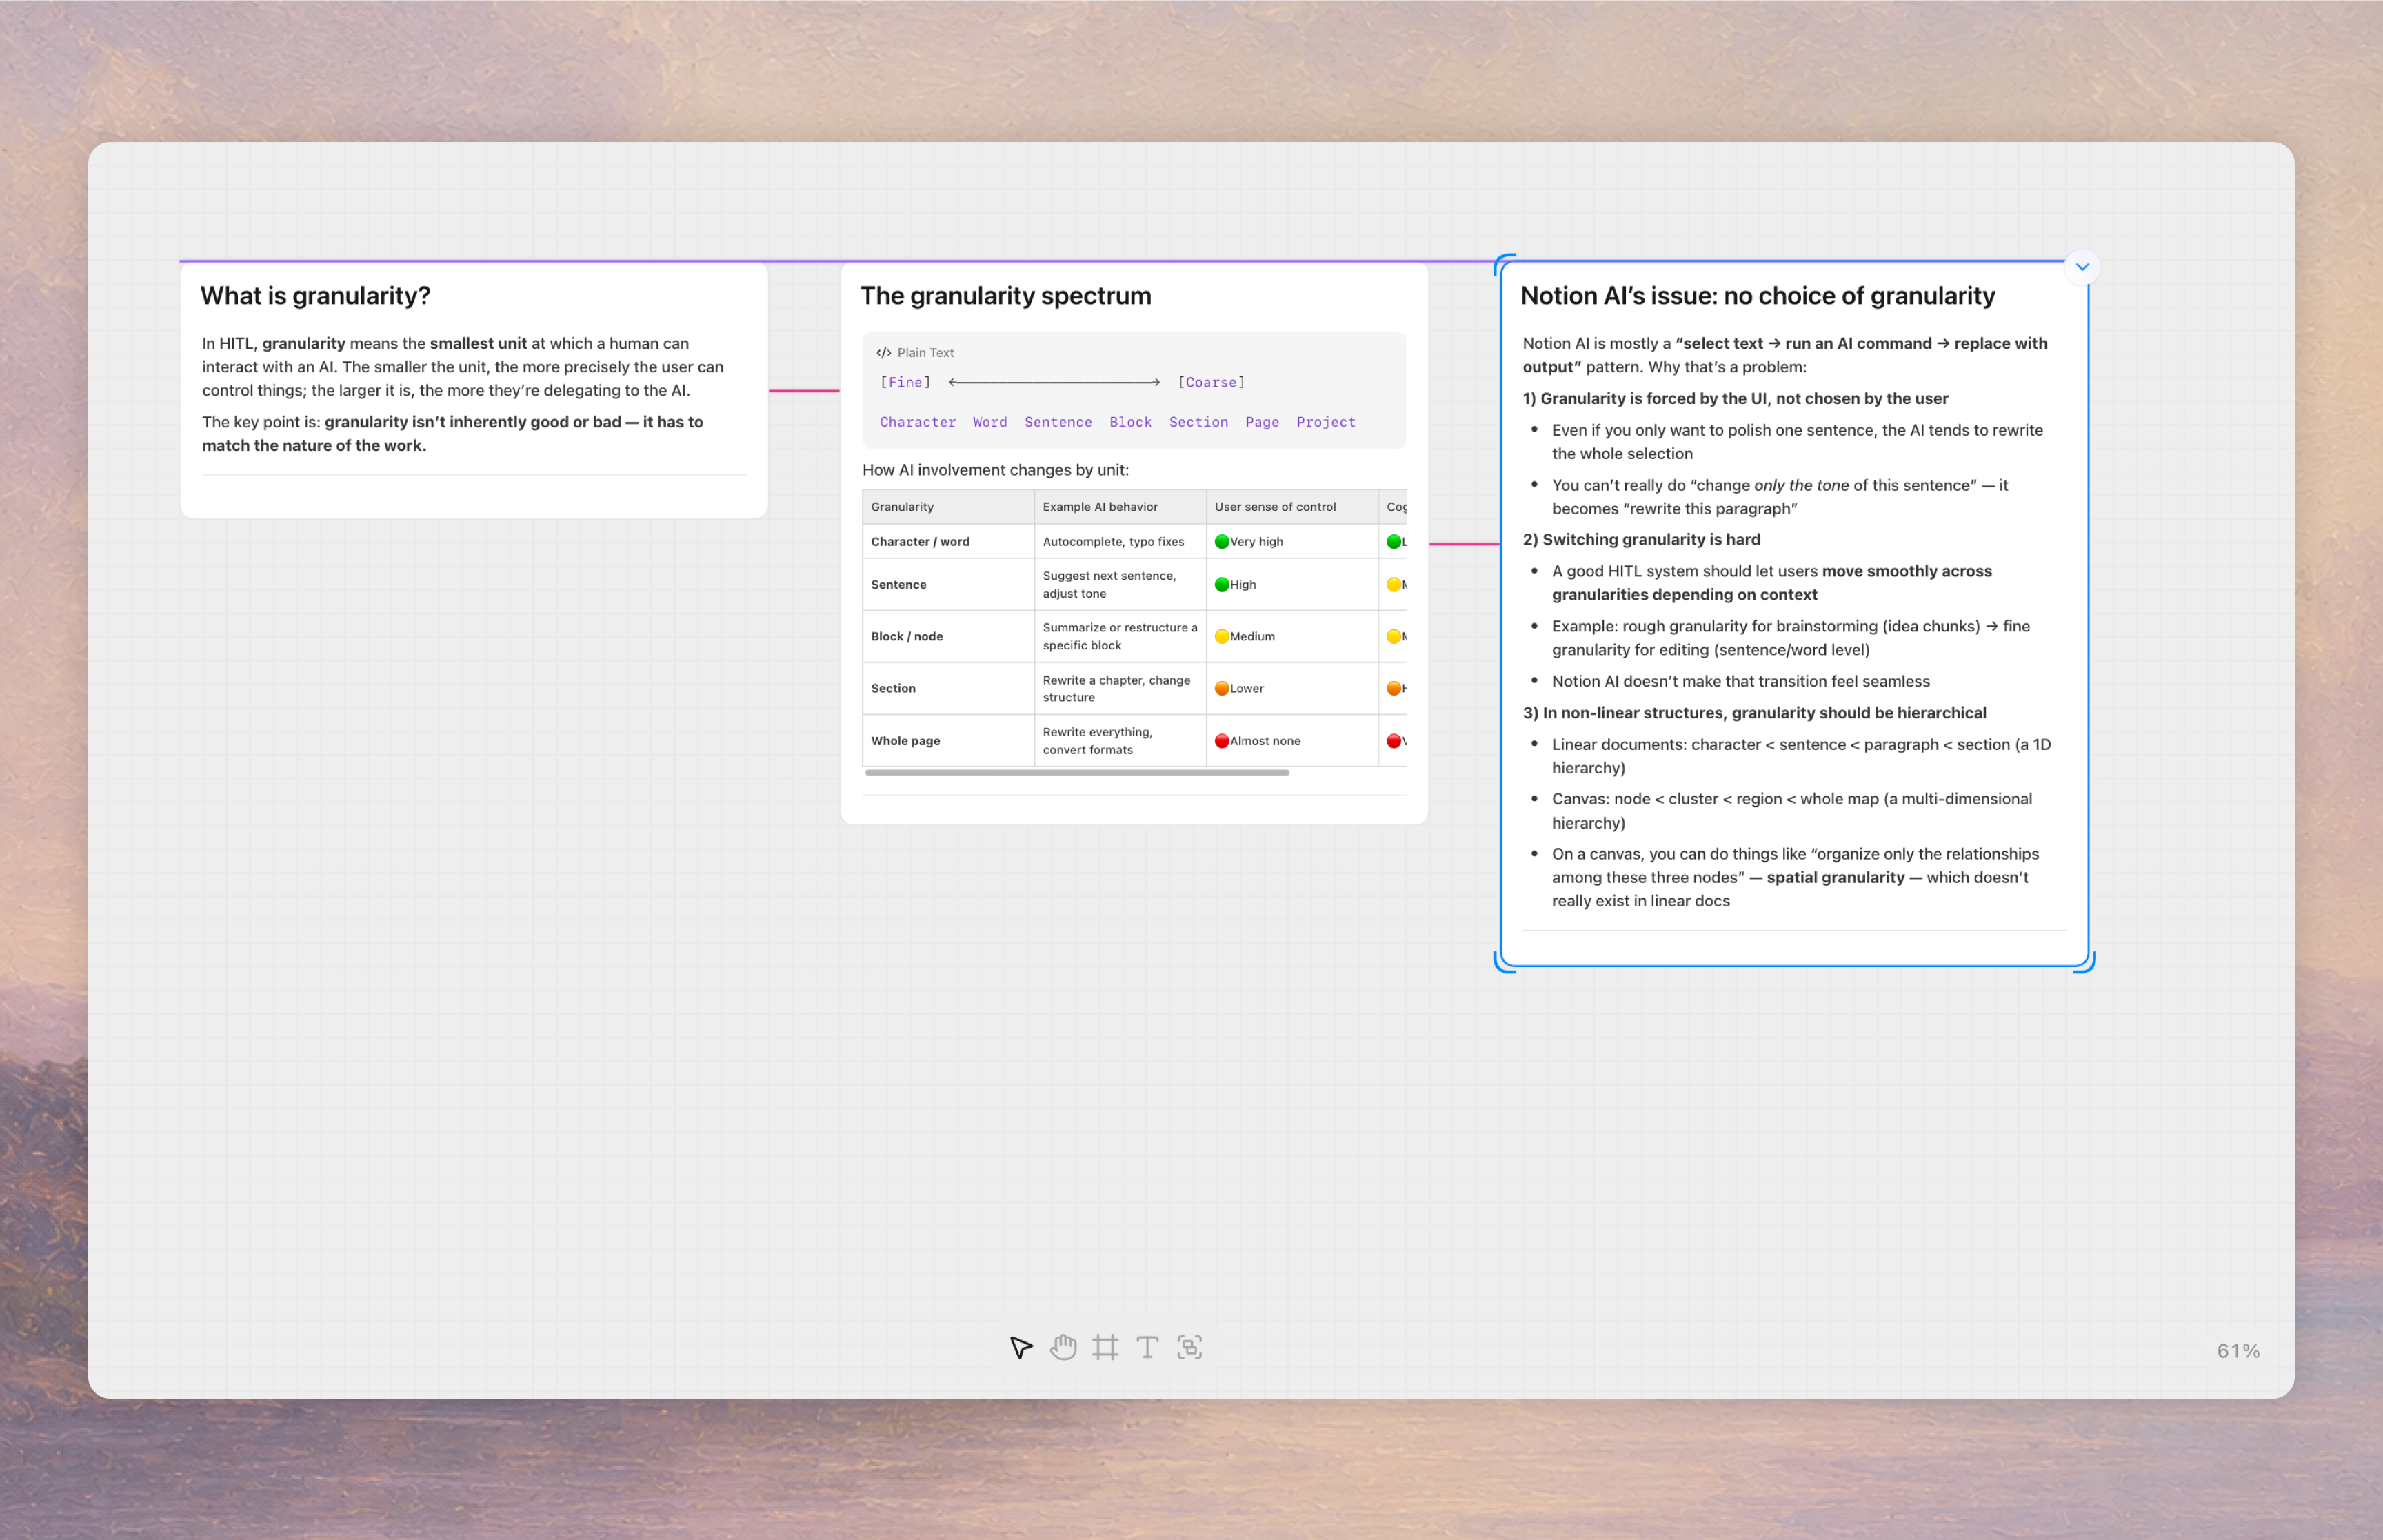Click the "Plain Text" code block label

point(925,353)
